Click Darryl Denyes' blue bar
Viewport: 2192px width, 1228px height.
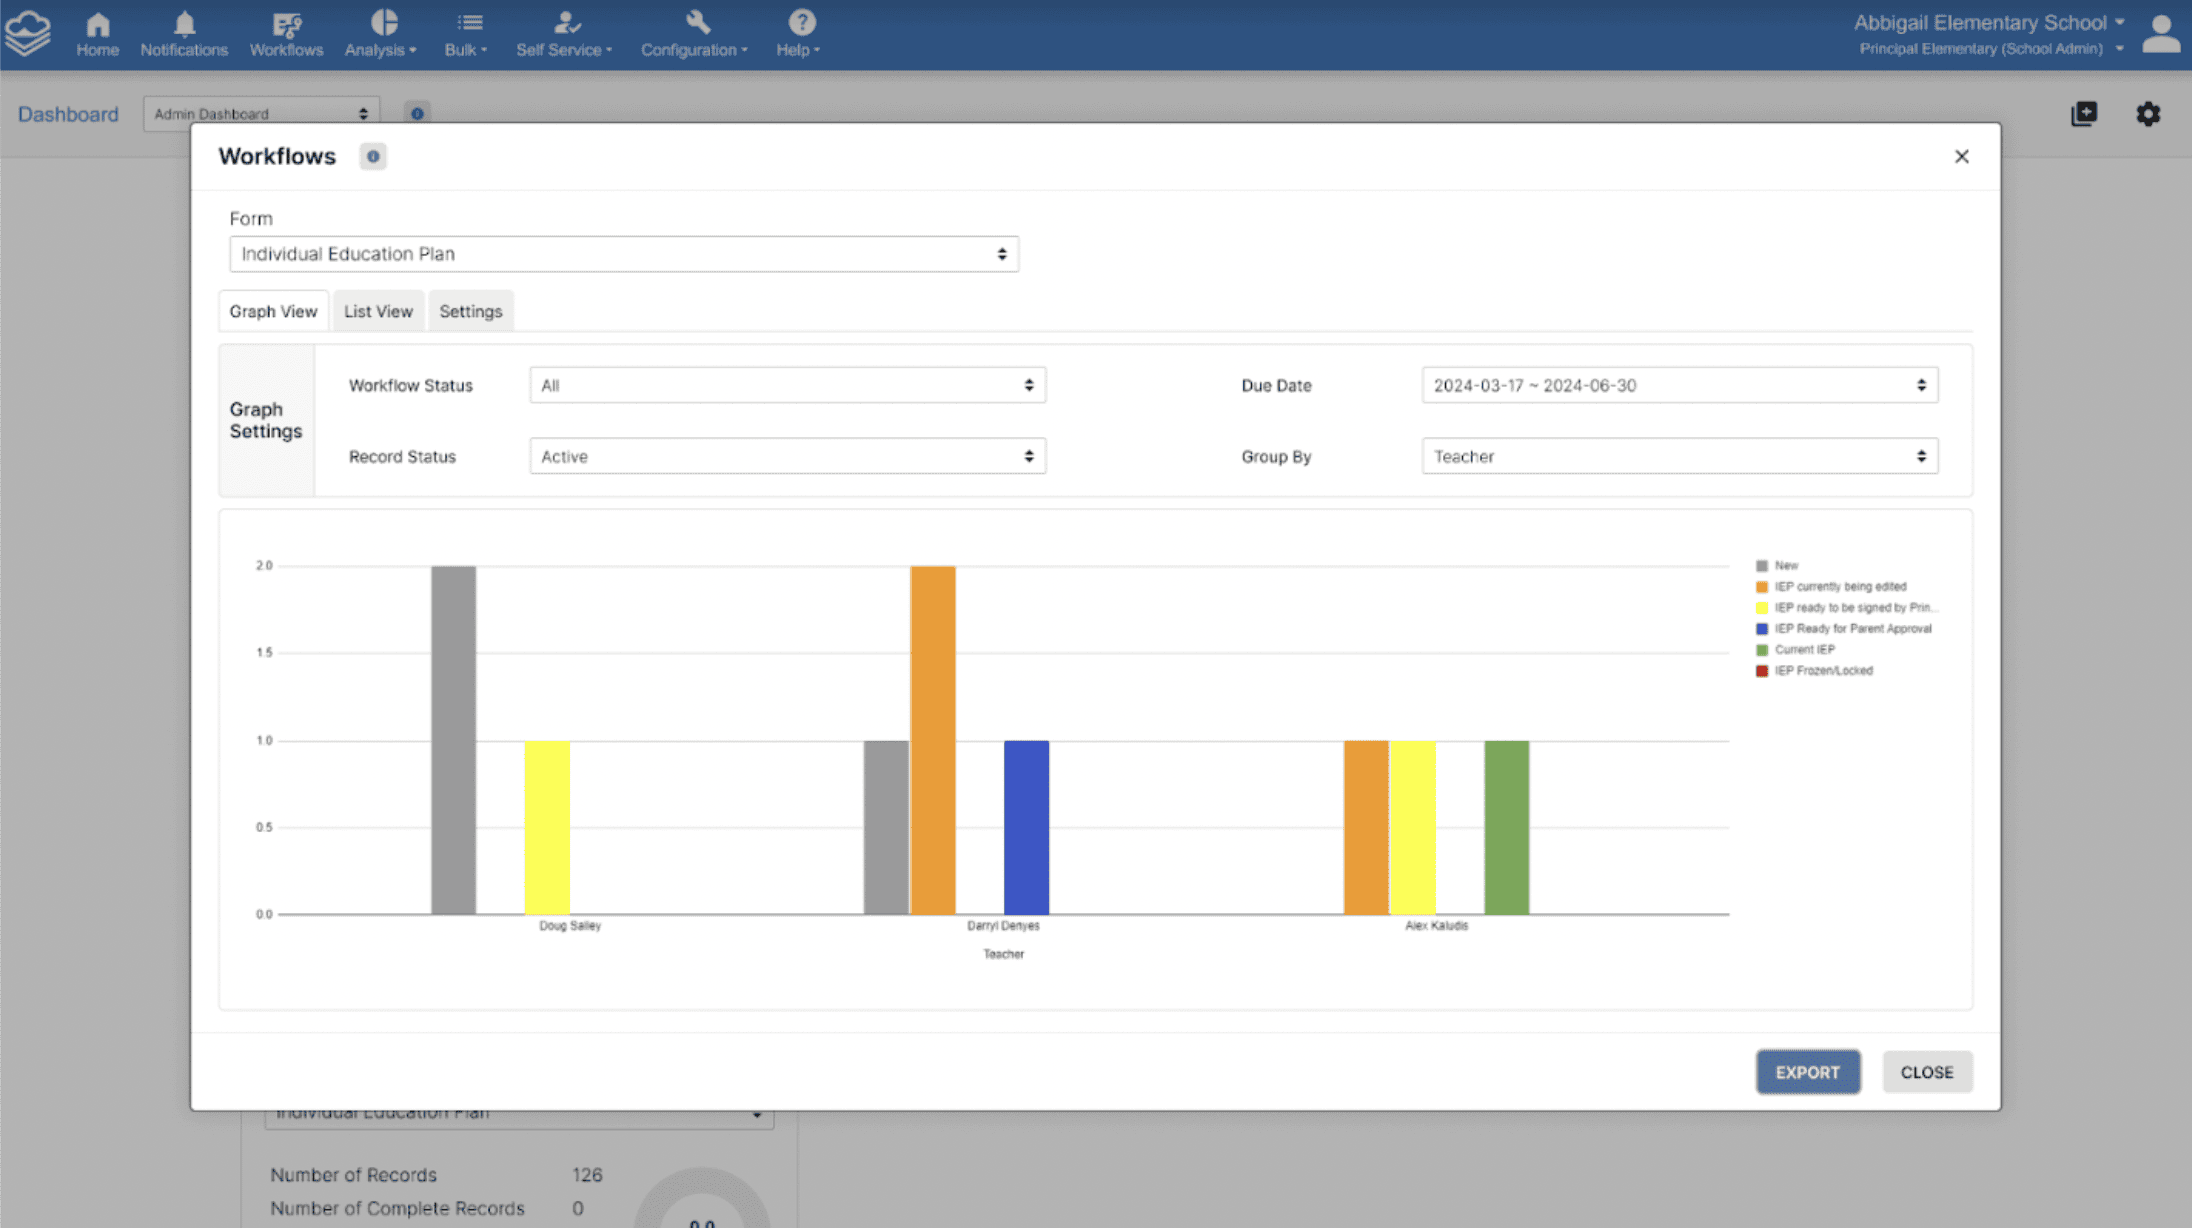point(1027,828)
